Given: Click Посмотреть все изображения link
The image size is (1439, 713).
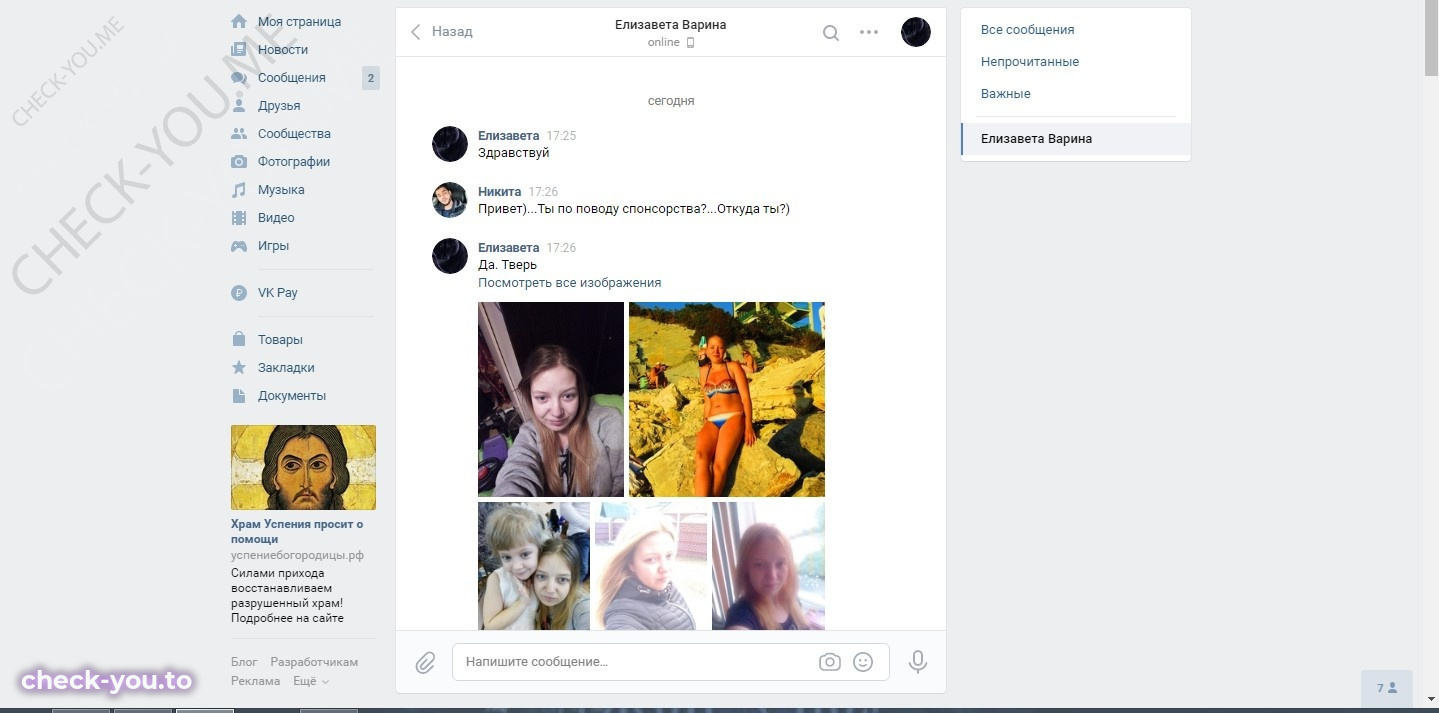Looking at the screenshot, I should 570,283.
